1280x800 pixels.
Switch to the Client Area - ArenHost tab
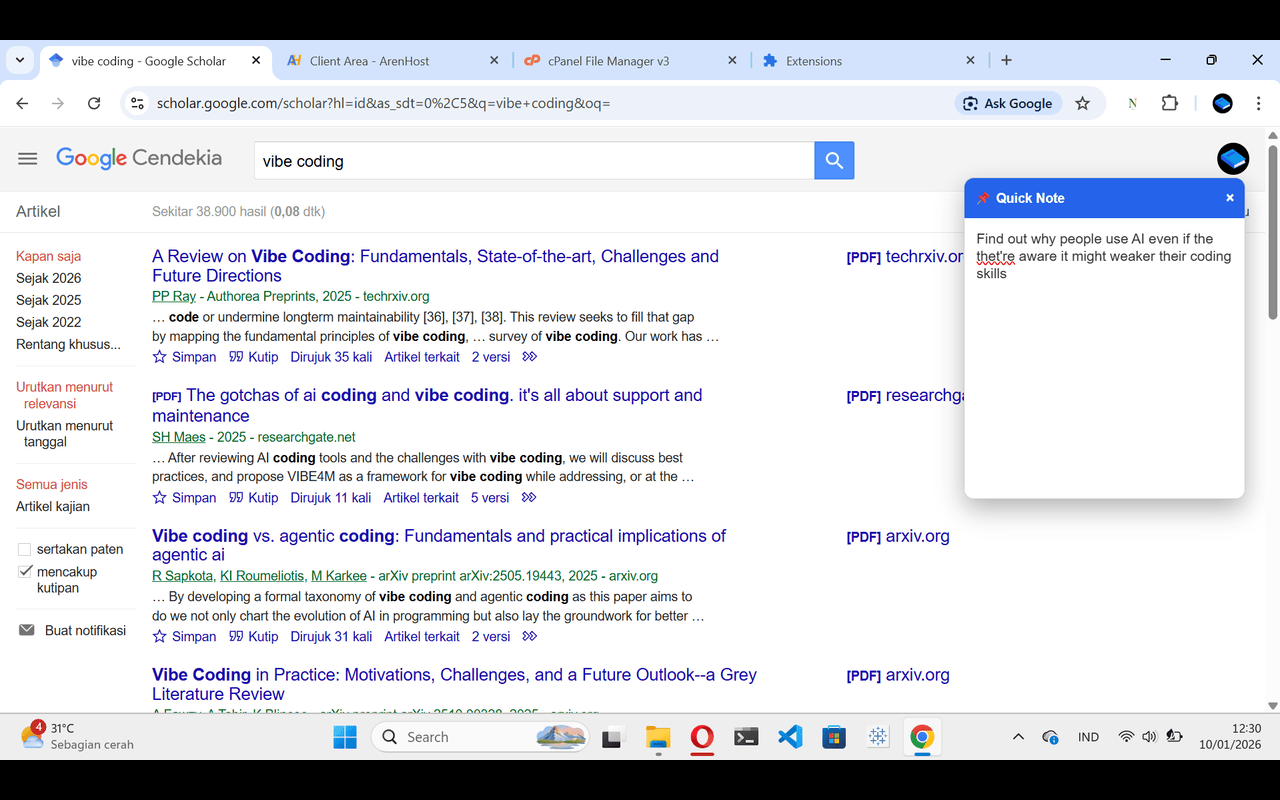pyautogui.click(x=392, y=60)
